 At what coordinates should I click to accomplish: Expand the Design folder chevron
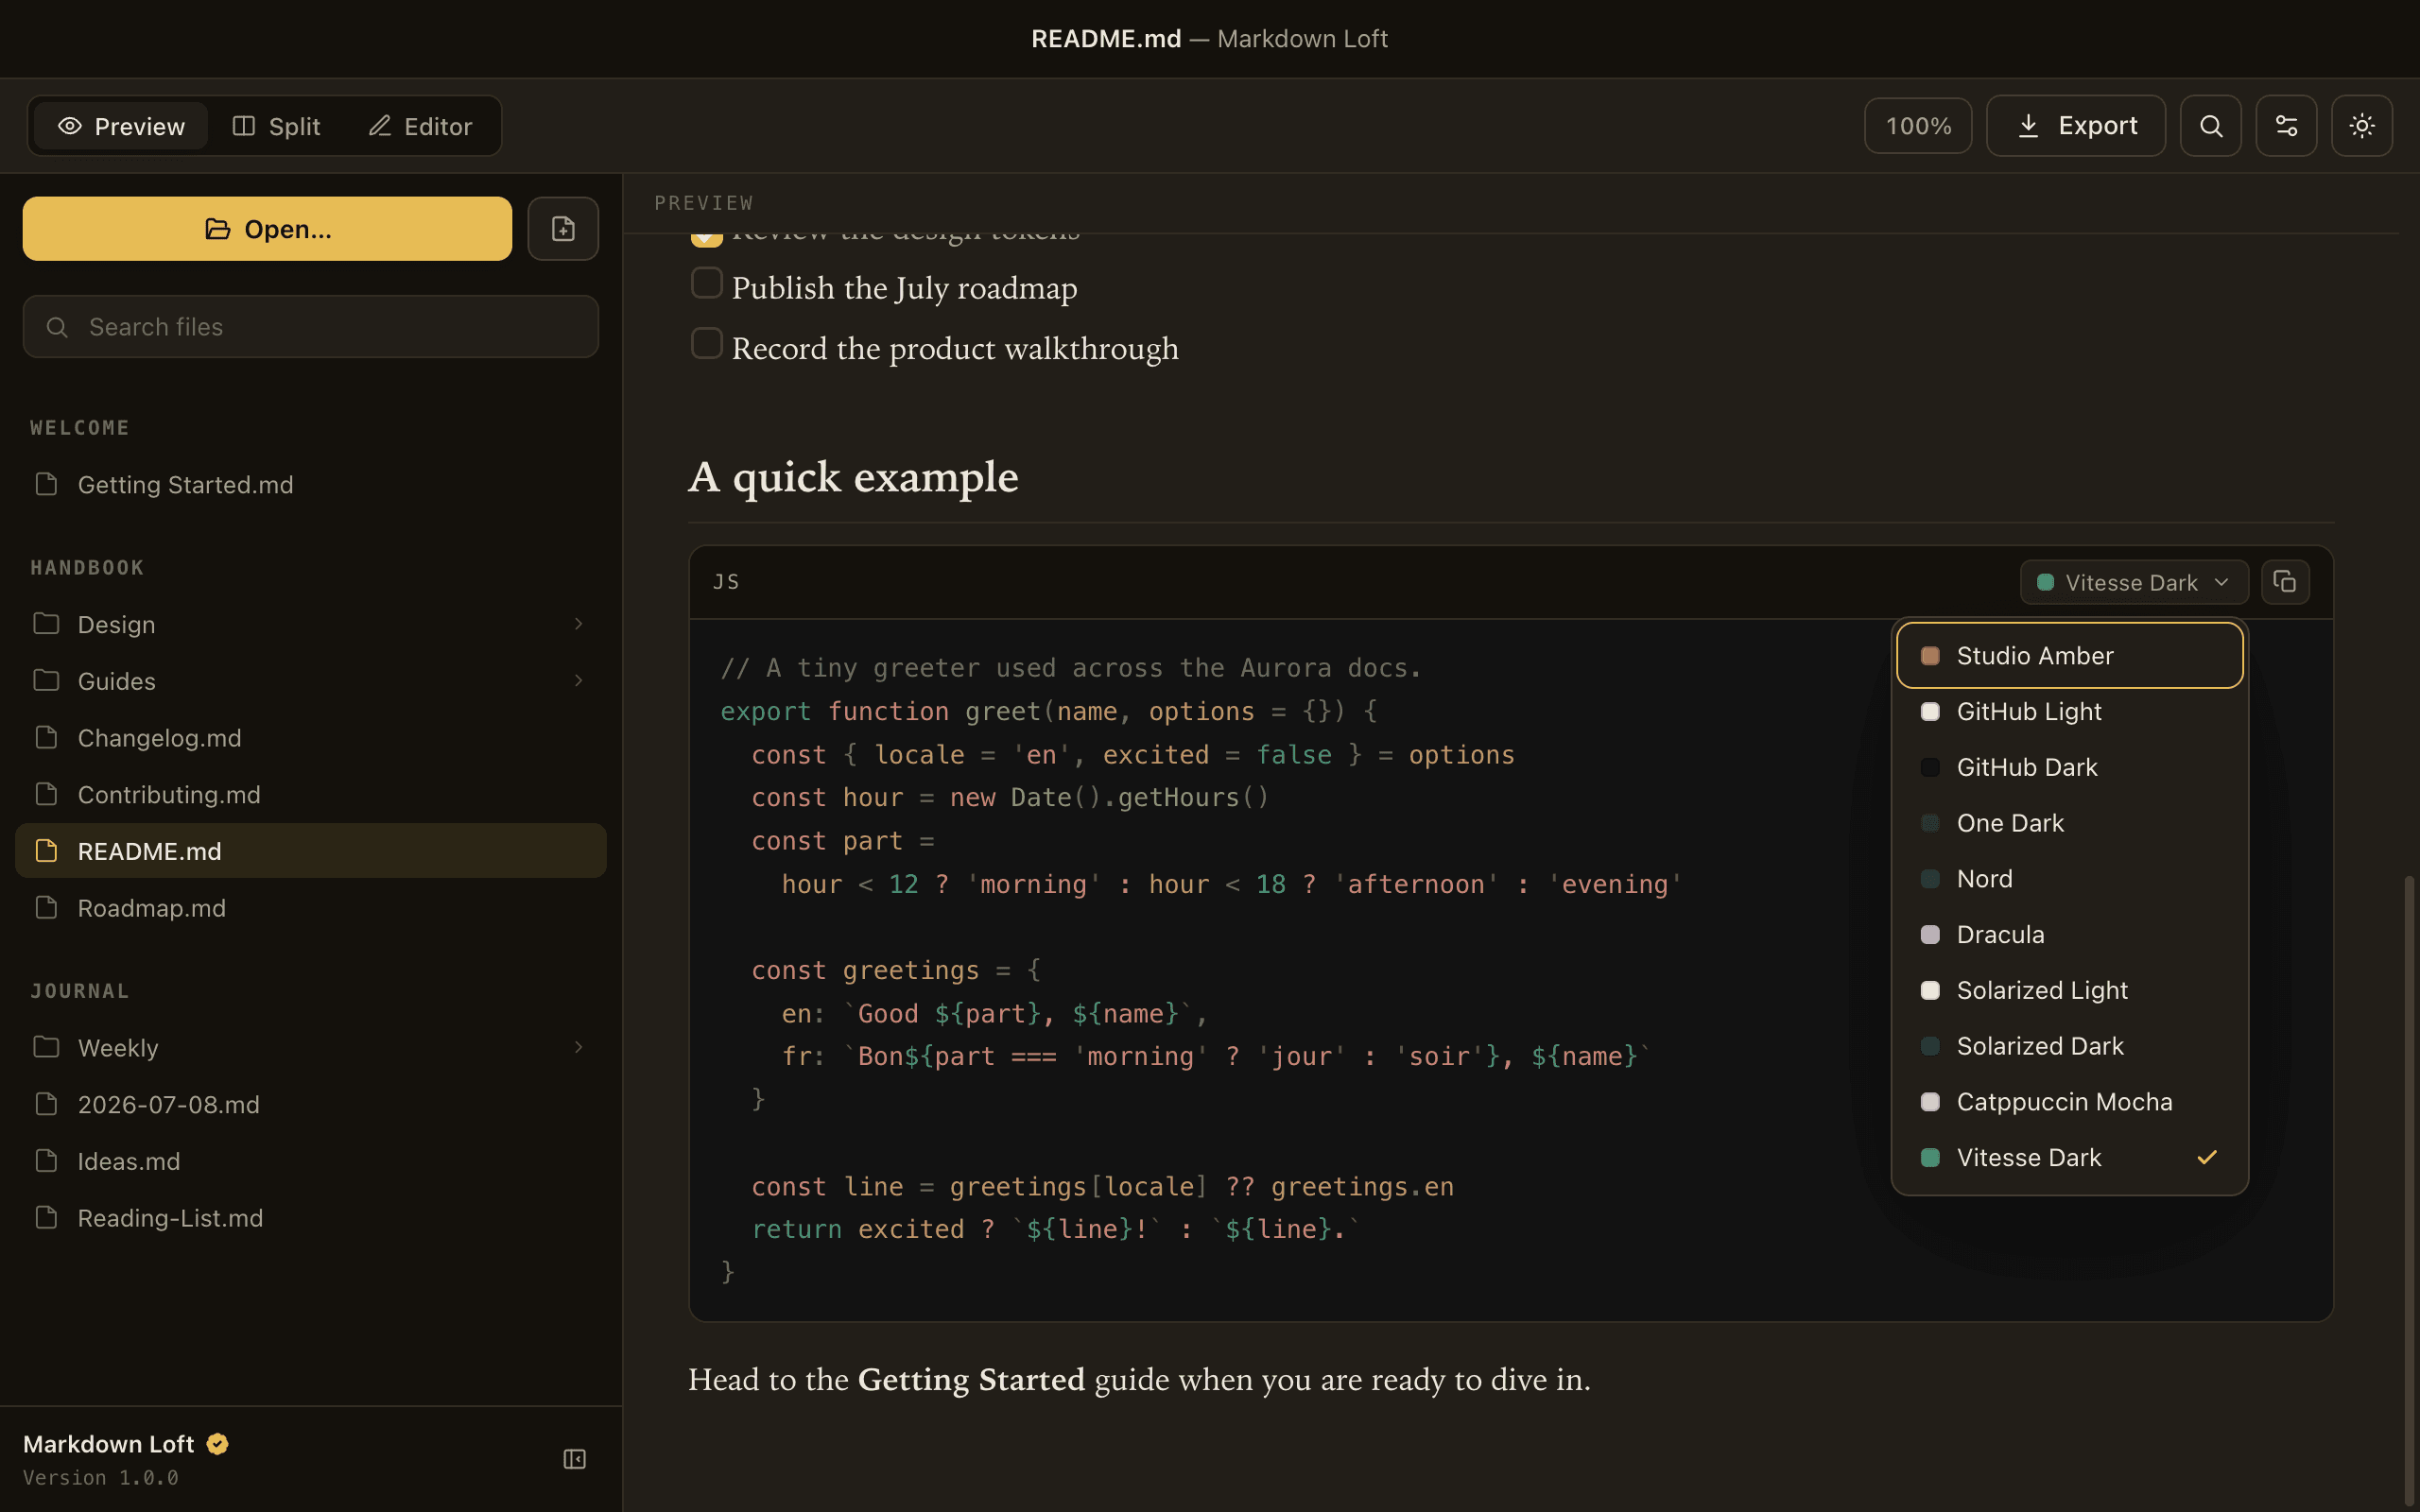click(578, 624)
